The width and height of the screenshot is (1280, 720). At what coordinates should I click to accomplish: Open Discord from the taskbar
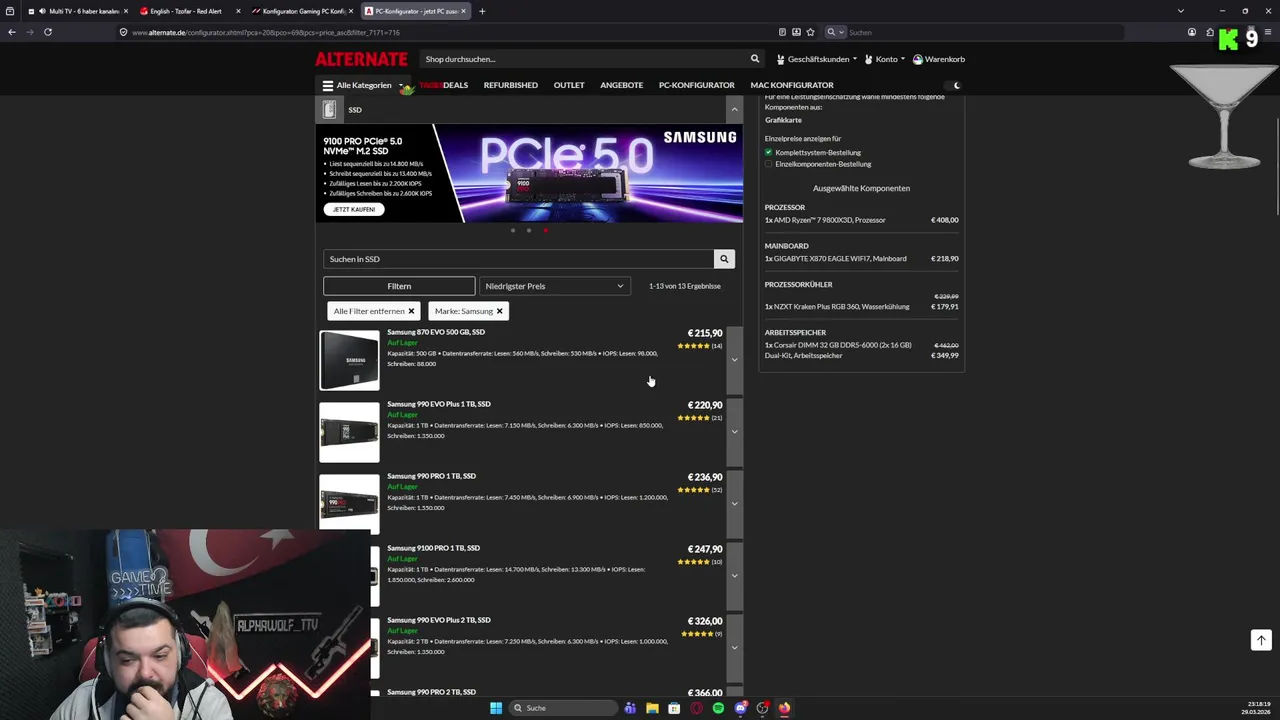(740, 708)
